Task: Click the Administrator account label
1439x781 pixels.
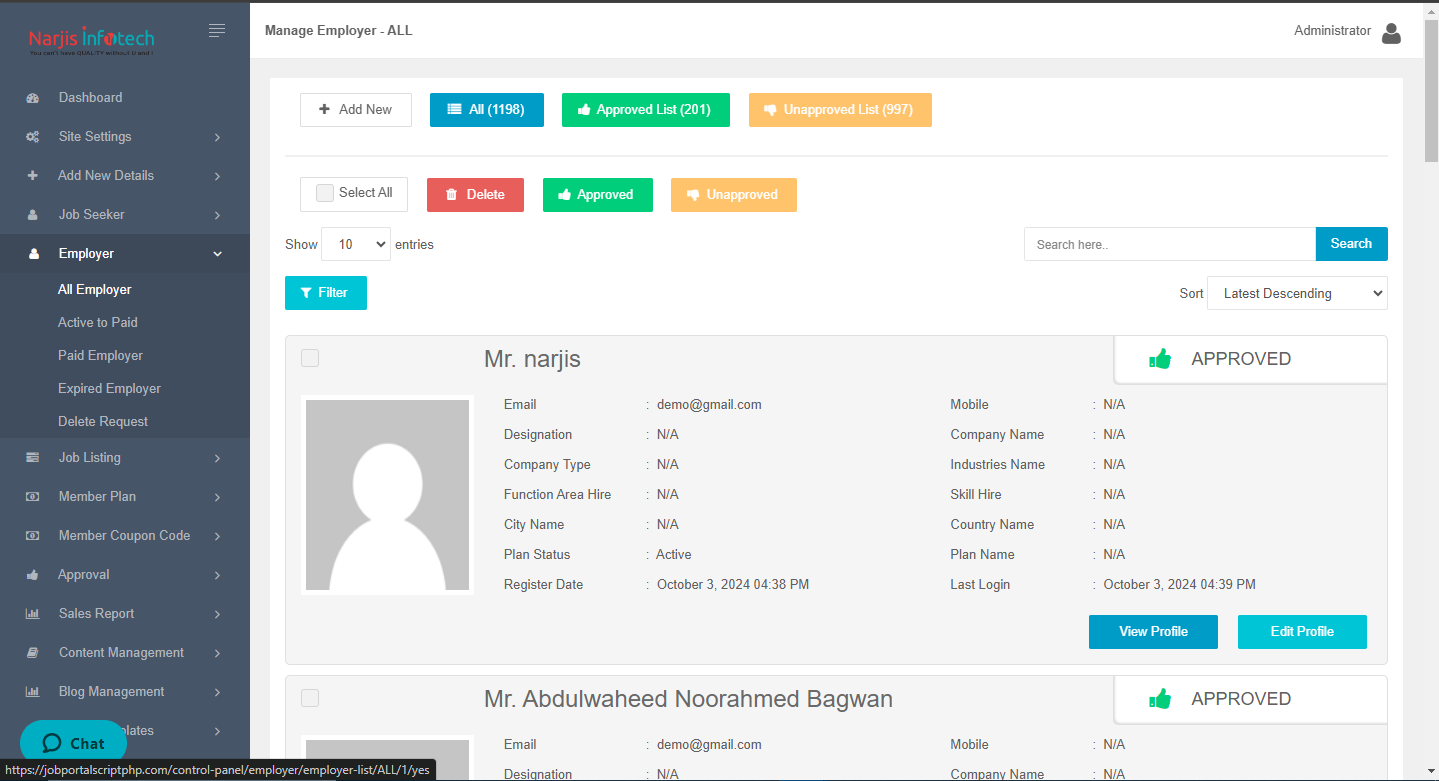Action: click(x=1332, y=31)
